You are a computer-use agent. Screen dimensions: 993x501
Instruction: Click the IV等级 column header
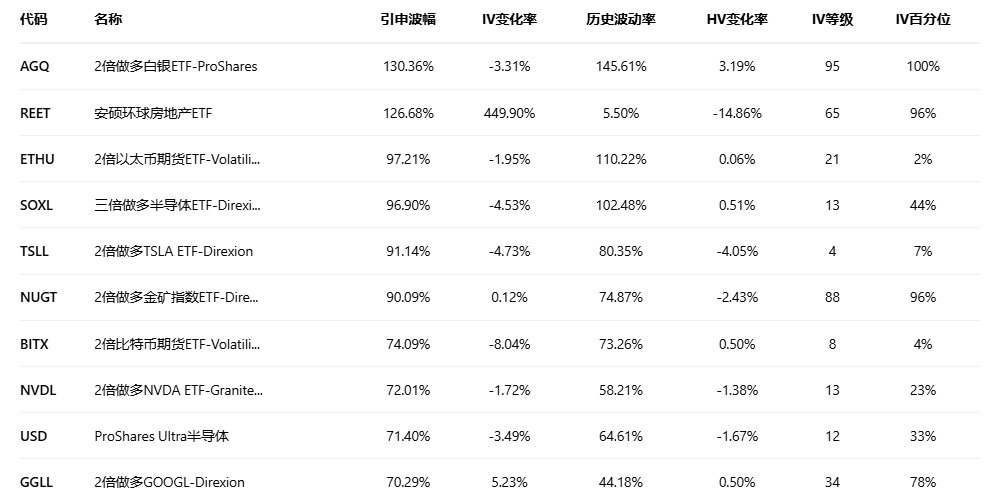click(x=832, y=19)
